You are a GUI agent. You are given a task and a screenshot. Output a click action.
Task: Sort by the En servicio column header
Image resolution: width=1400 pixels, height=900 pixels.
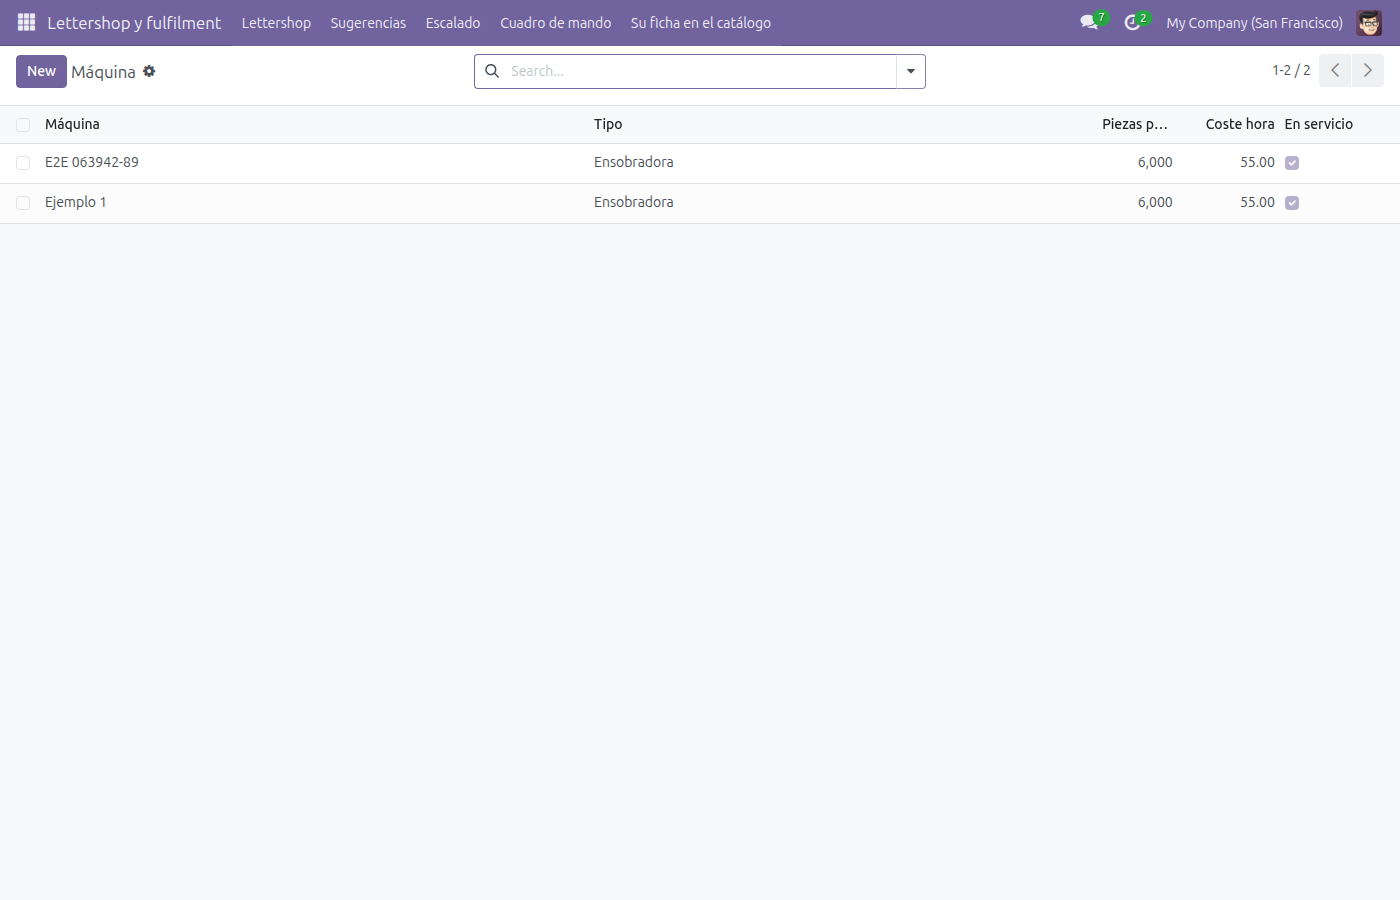coord(1319,124)
